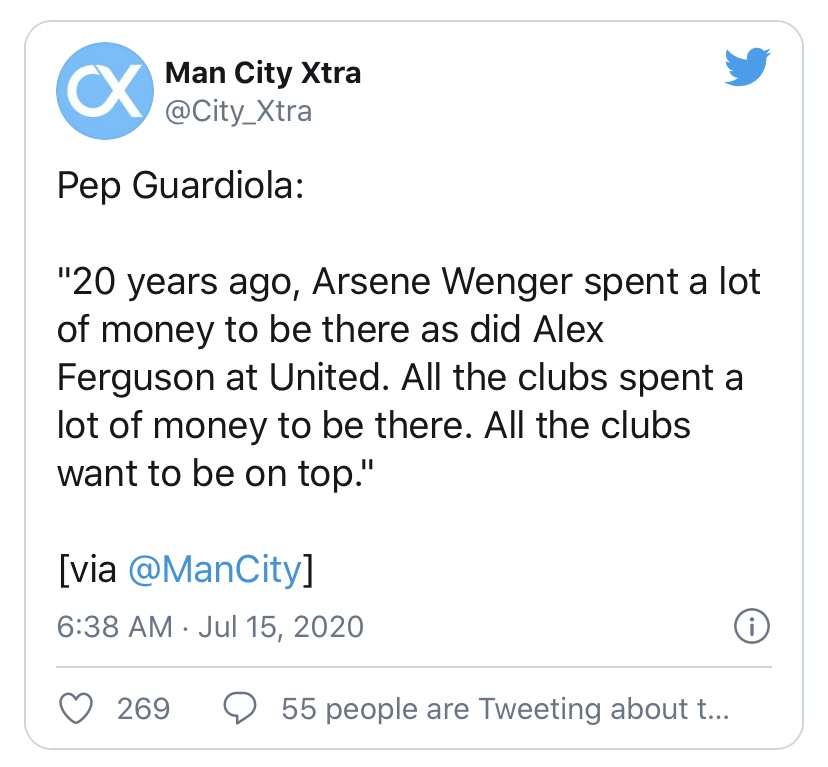
Task: Click the @City_Xtra handle
Action: (238, 110)
